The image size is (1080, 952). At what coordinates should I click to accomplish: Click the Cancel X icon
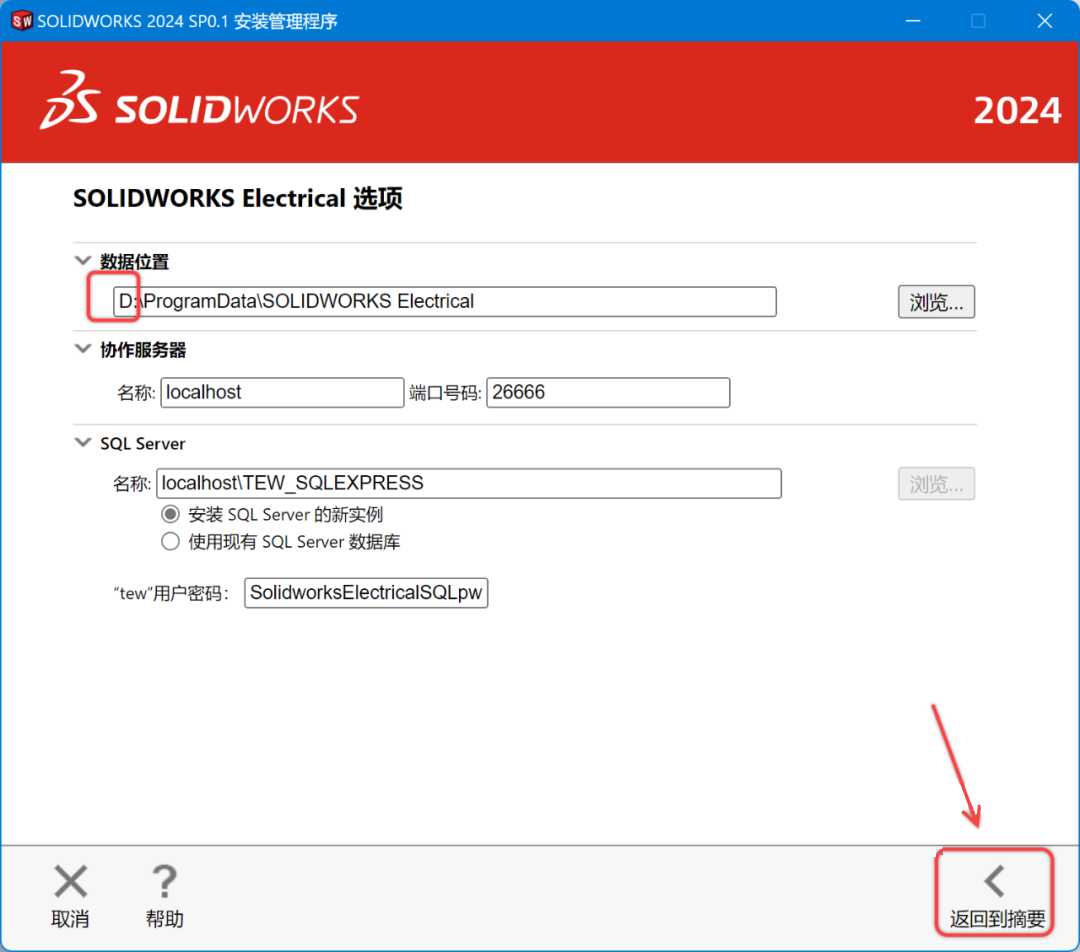tap(70, 882)
